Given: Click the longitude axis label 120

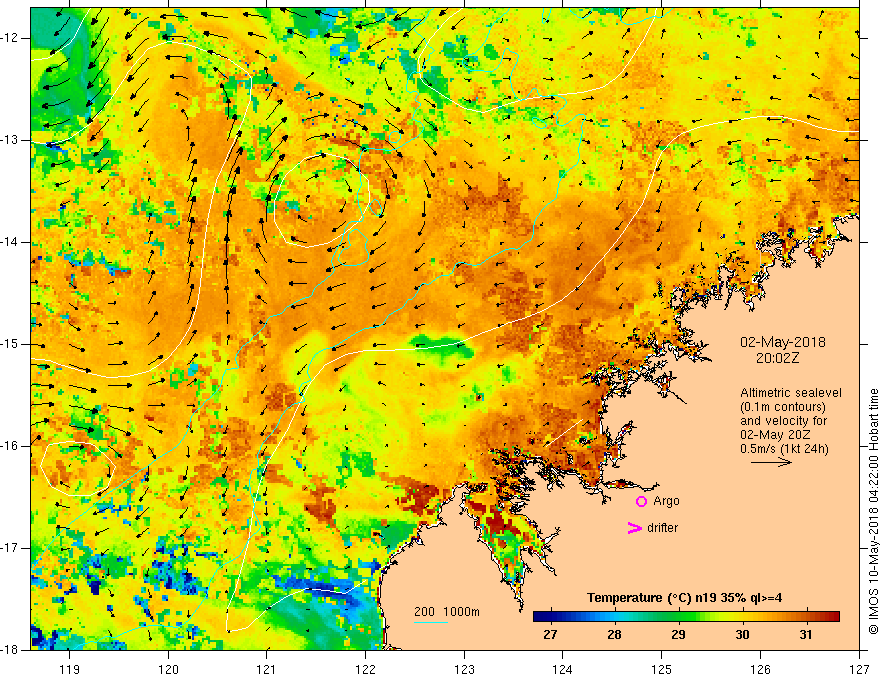Looking at the screenshot, I should [168, 669].
